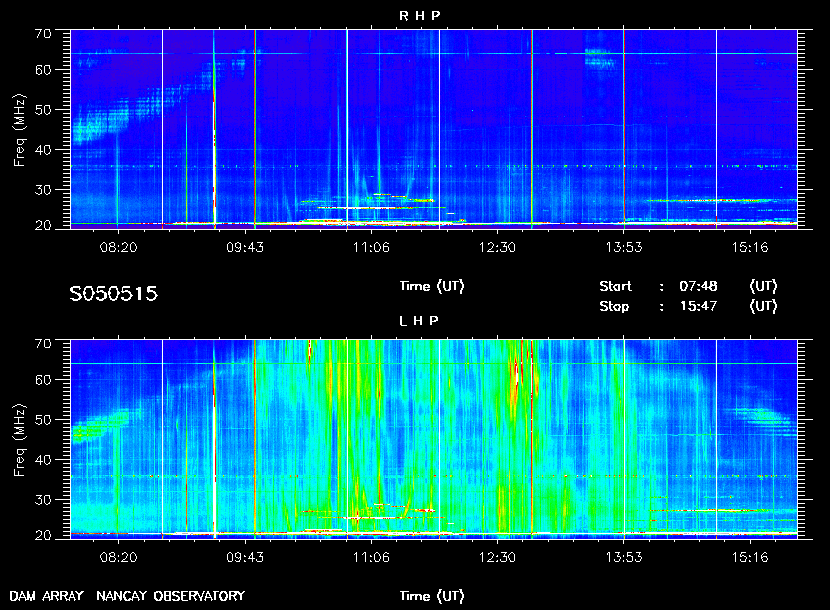Select the 07:48 start time value
The width and height of the screenshot is (830, 610).
[x=698, y=286]
